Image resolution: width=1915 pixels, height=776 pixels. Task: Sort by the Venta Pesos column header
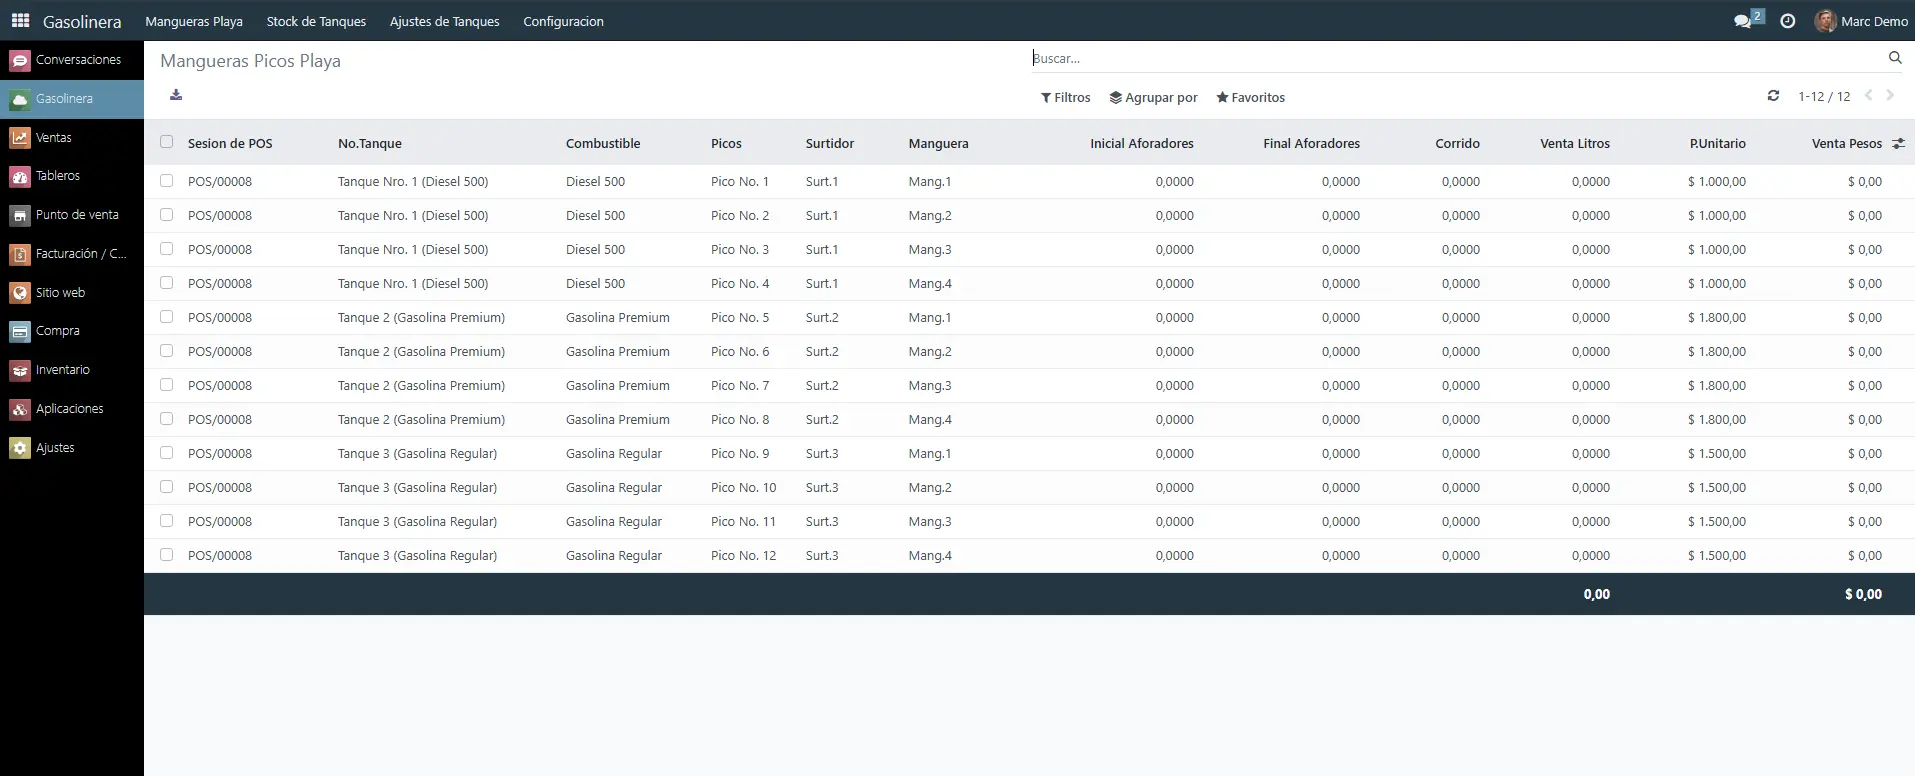(x=1847, y=143)
